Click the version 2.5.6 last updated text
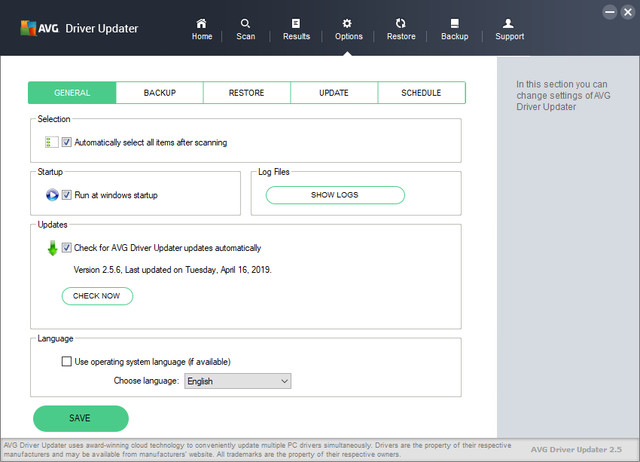Screen dimensions: 640x462 (172, 270)
